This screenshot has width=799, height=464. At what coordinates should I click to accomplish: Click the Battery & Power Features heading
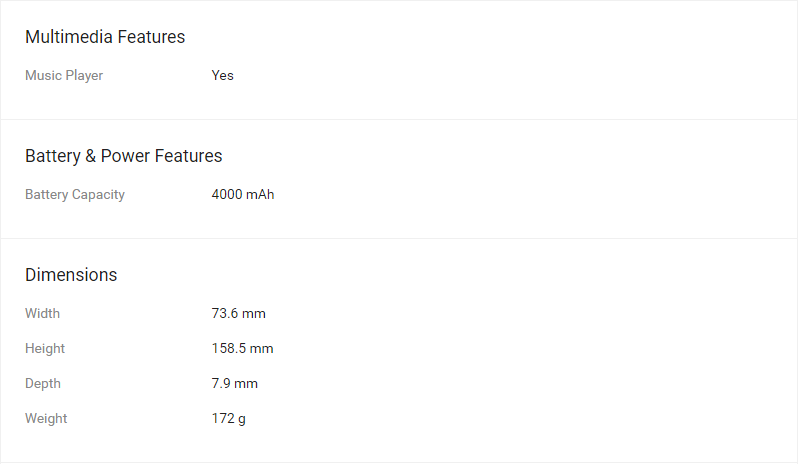pos(123,156)
